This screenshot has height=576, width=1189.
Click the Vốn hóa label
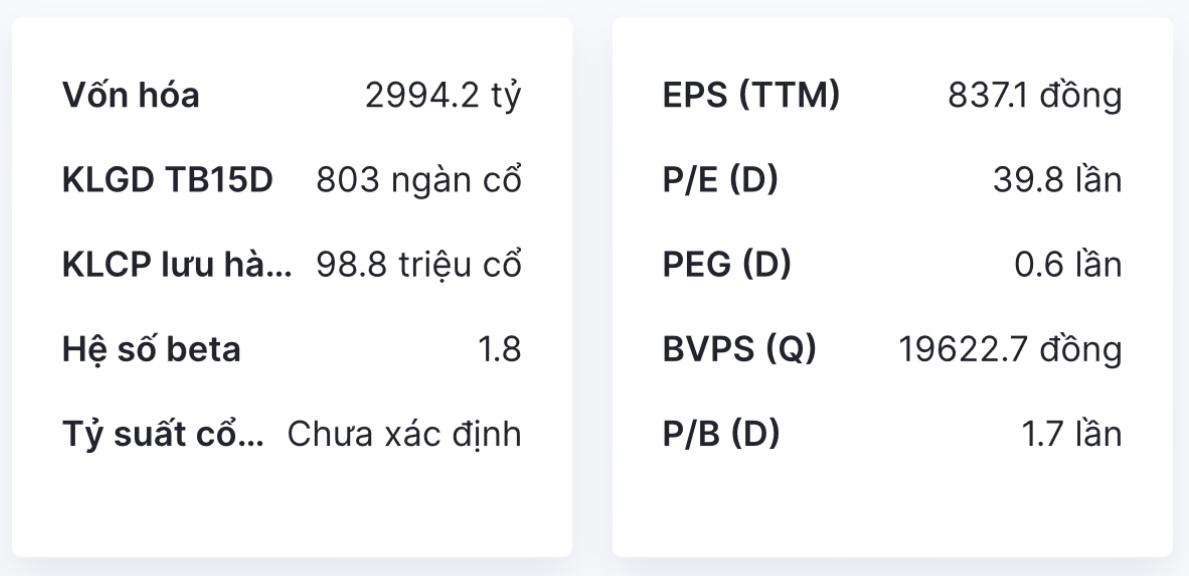pos(131,96)
